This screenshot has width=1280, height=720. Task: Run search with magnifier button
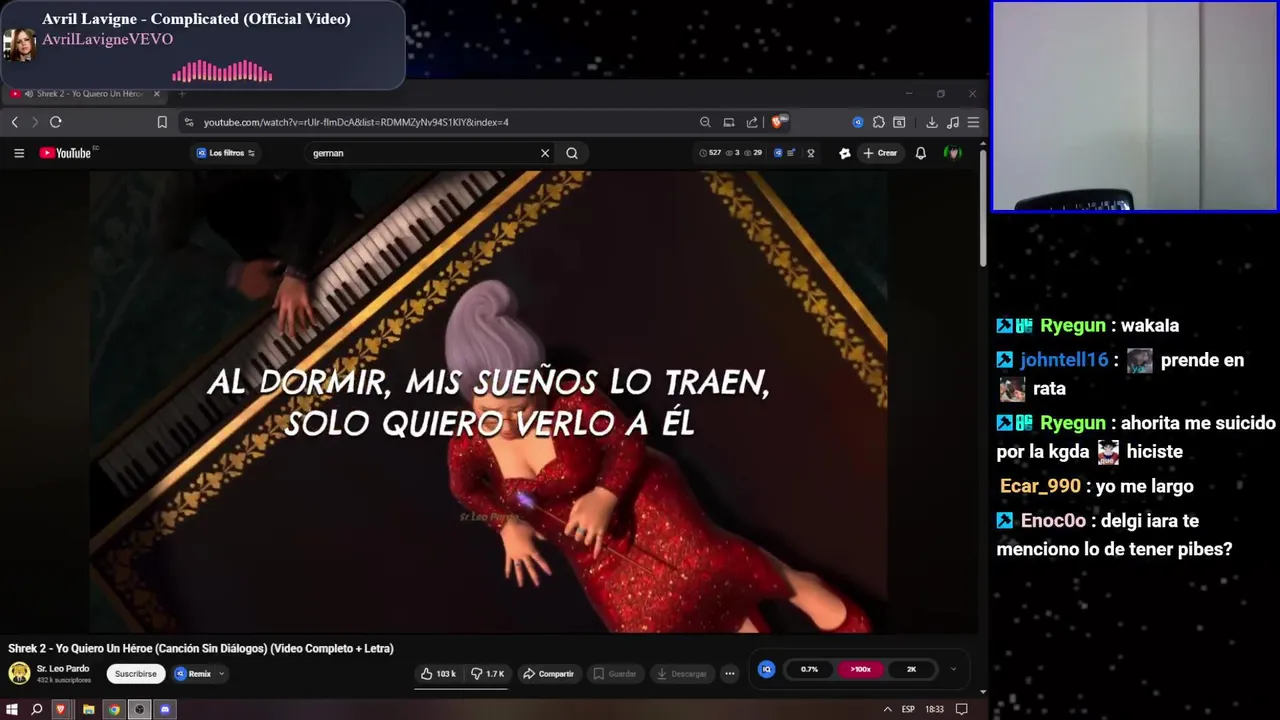(572, 153)
